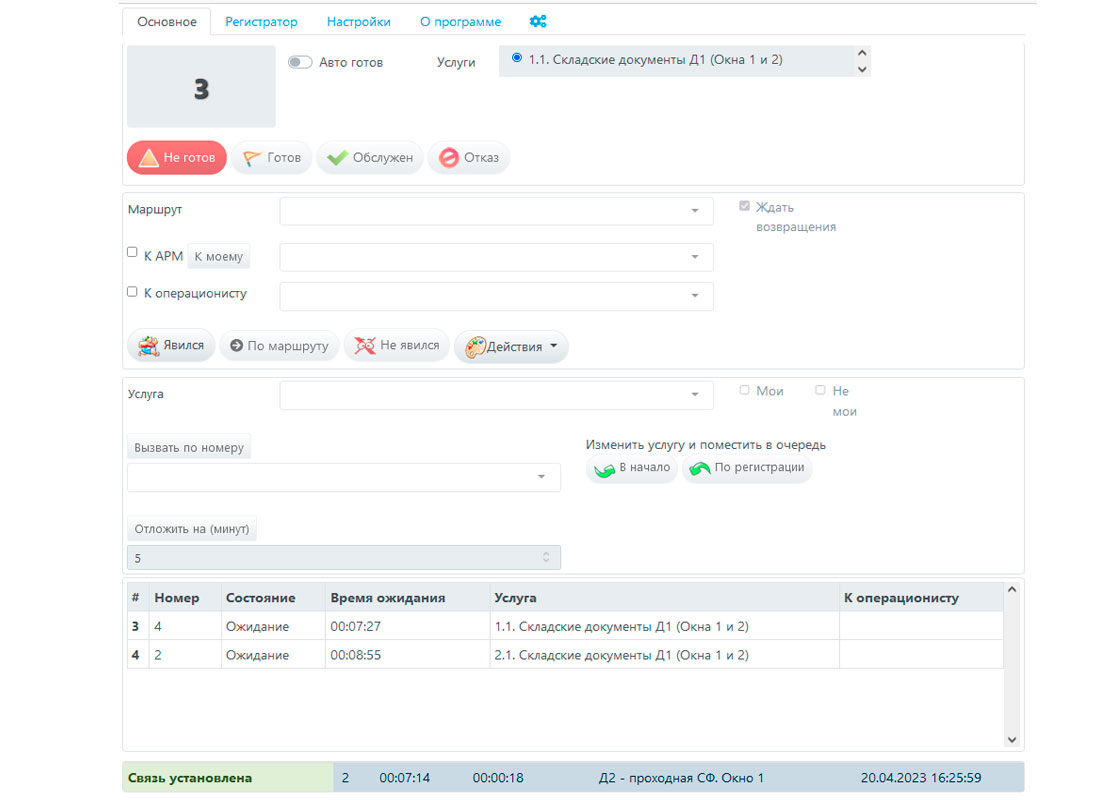Click the green checkmark on Обслужен

tap(337, 158)
